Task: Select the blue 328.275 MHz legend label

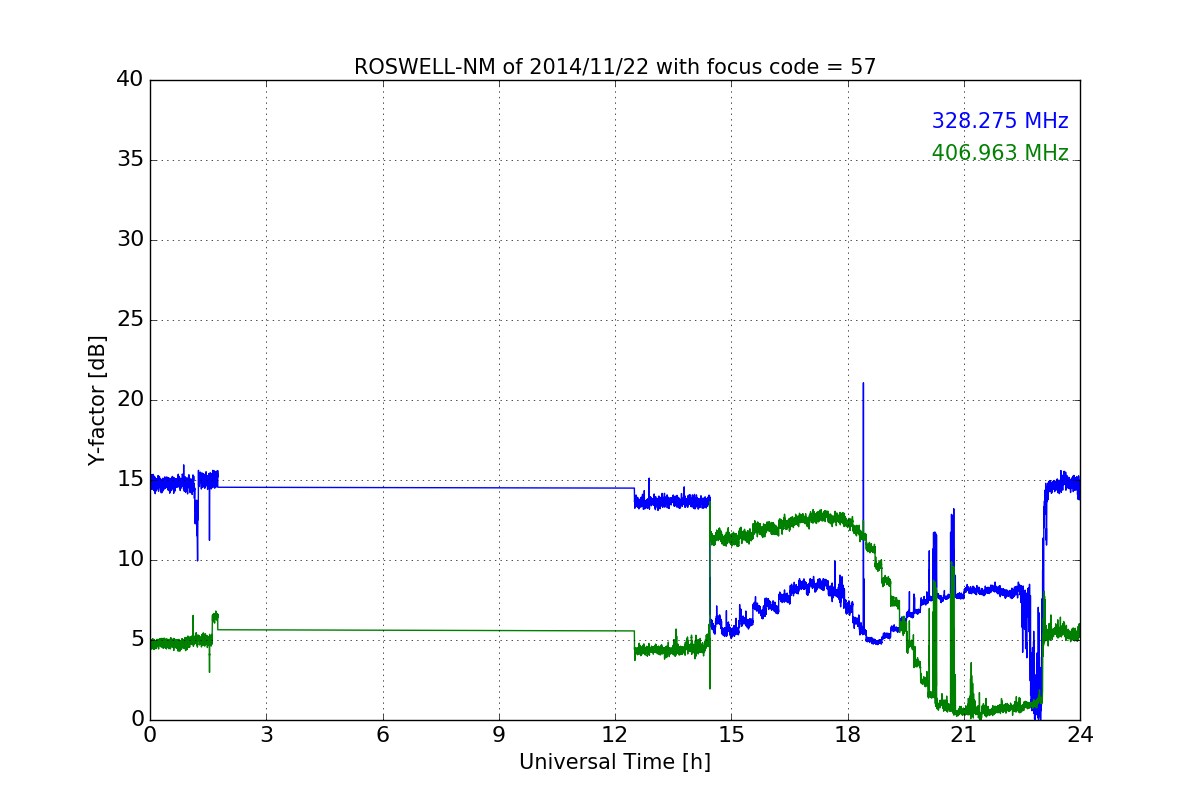Action: coord(1000,121)
